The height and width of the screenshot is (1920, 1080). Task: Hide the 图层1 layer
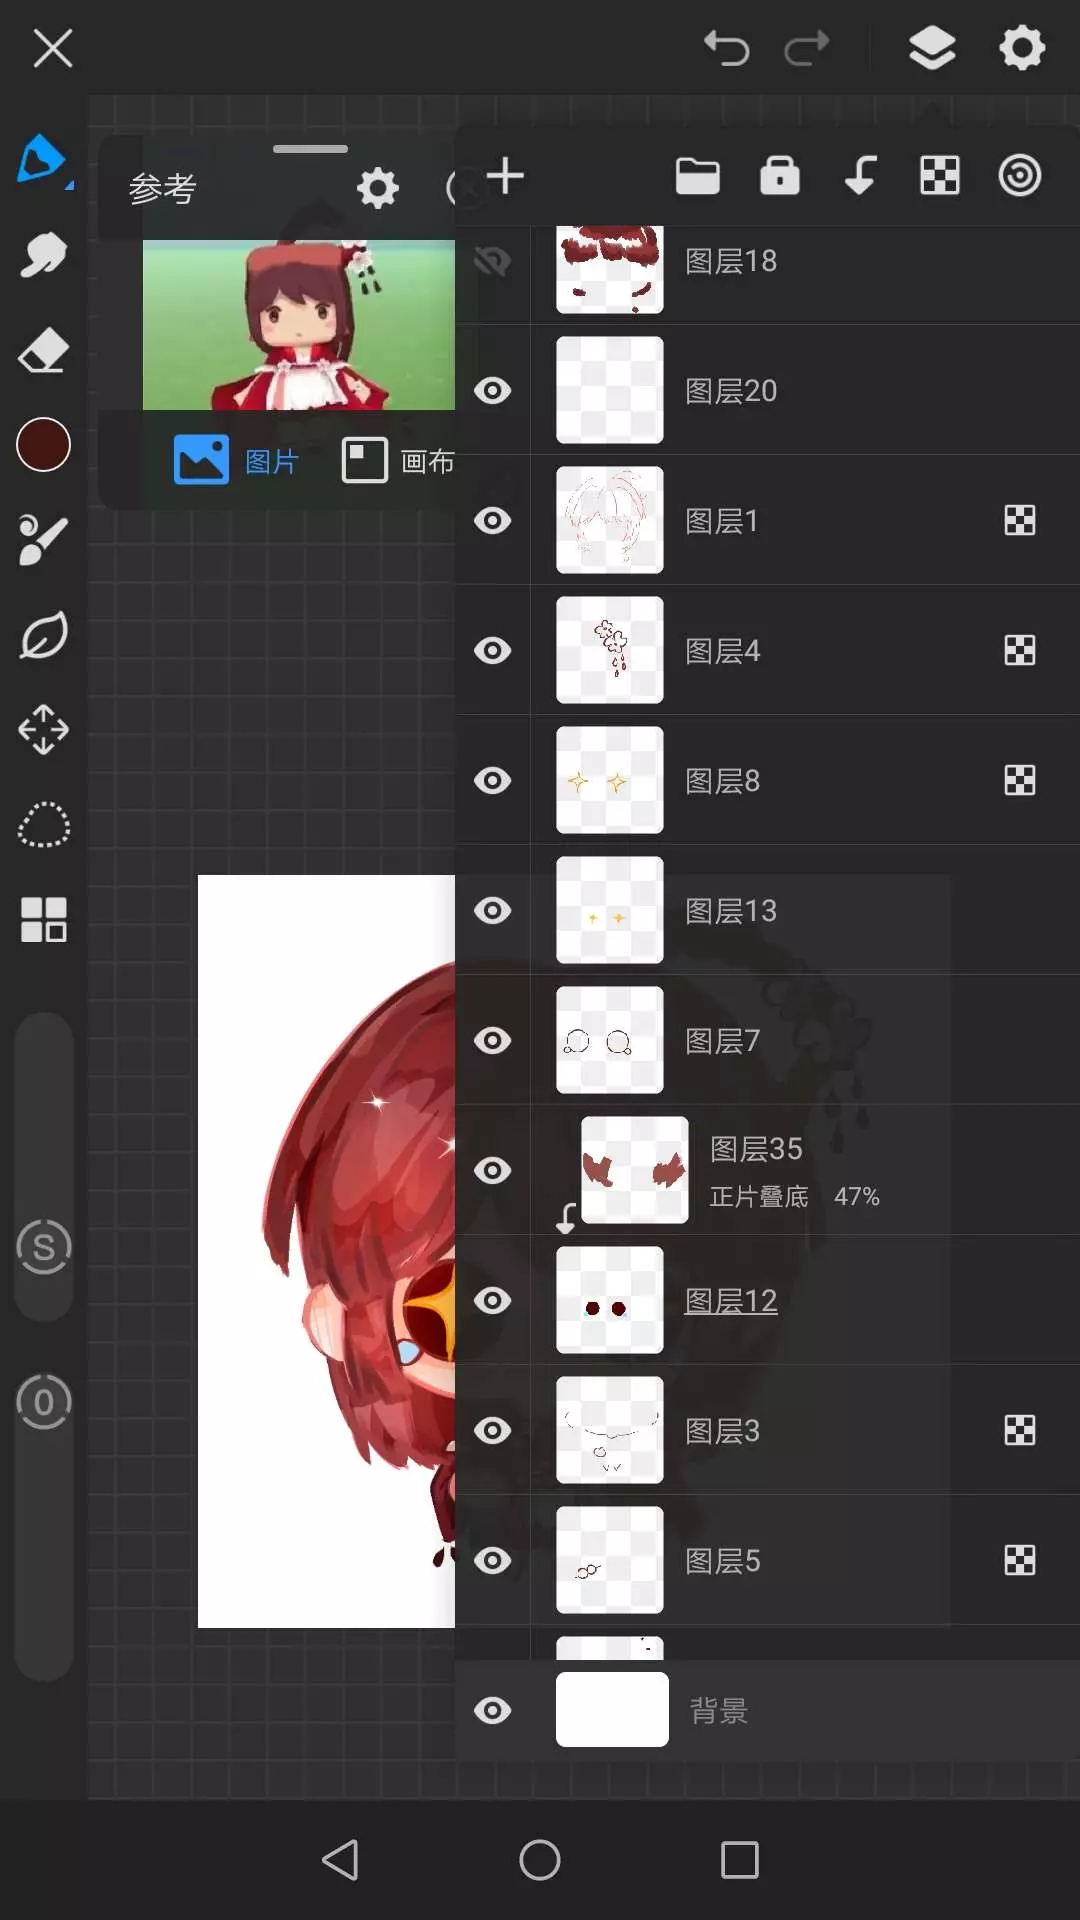coord(492,520)
